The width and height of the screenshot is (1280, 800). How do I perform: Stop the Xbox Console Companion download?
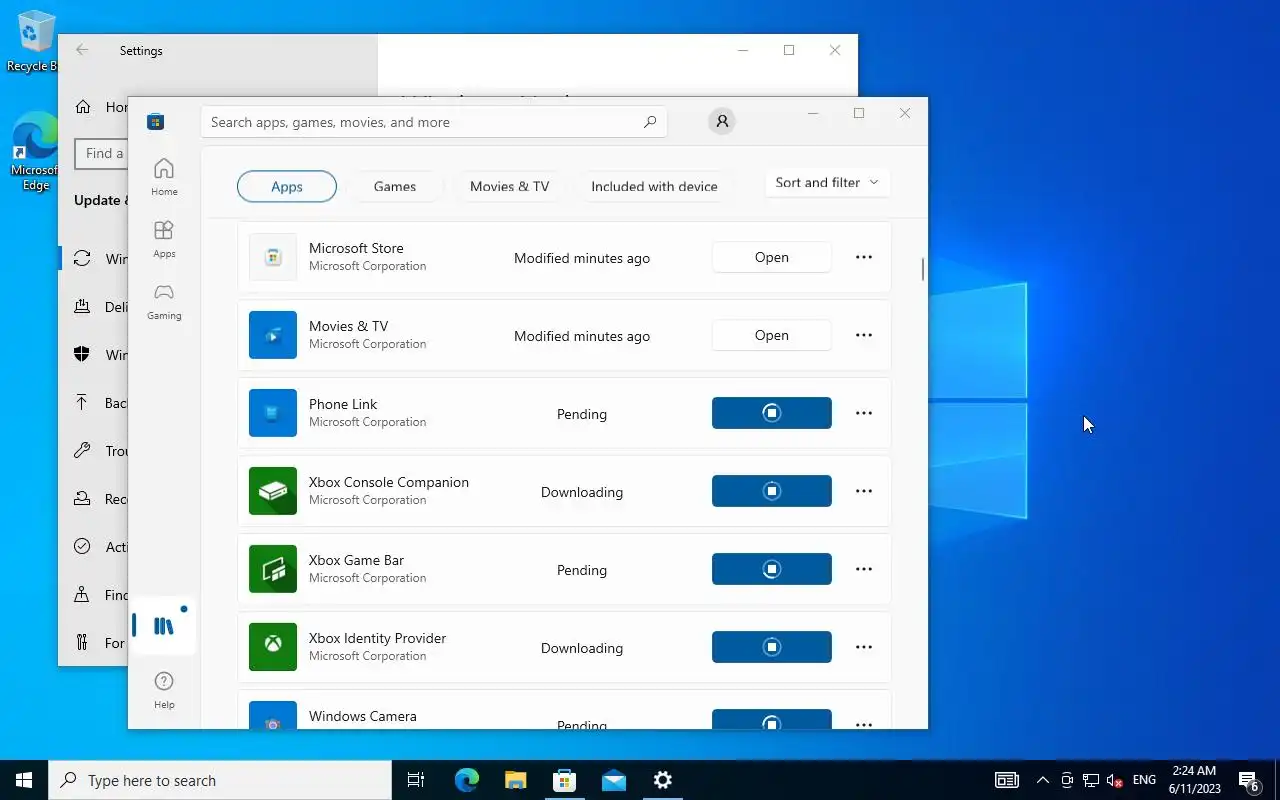(772, 491)
